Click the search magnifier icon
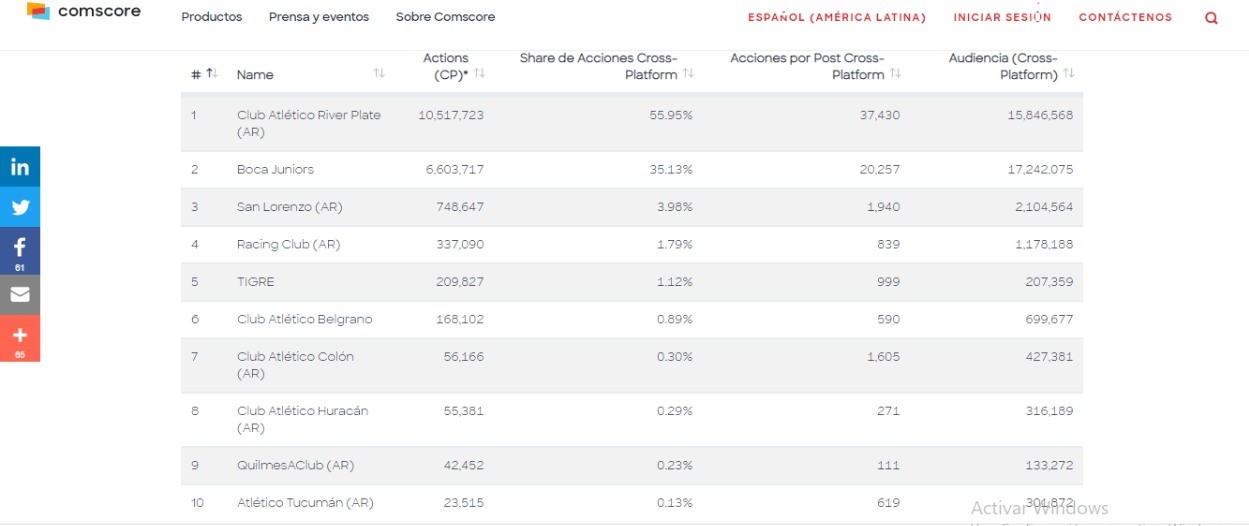The width and height of the screenshot is (1249, 526). [x=1211, y=18]
